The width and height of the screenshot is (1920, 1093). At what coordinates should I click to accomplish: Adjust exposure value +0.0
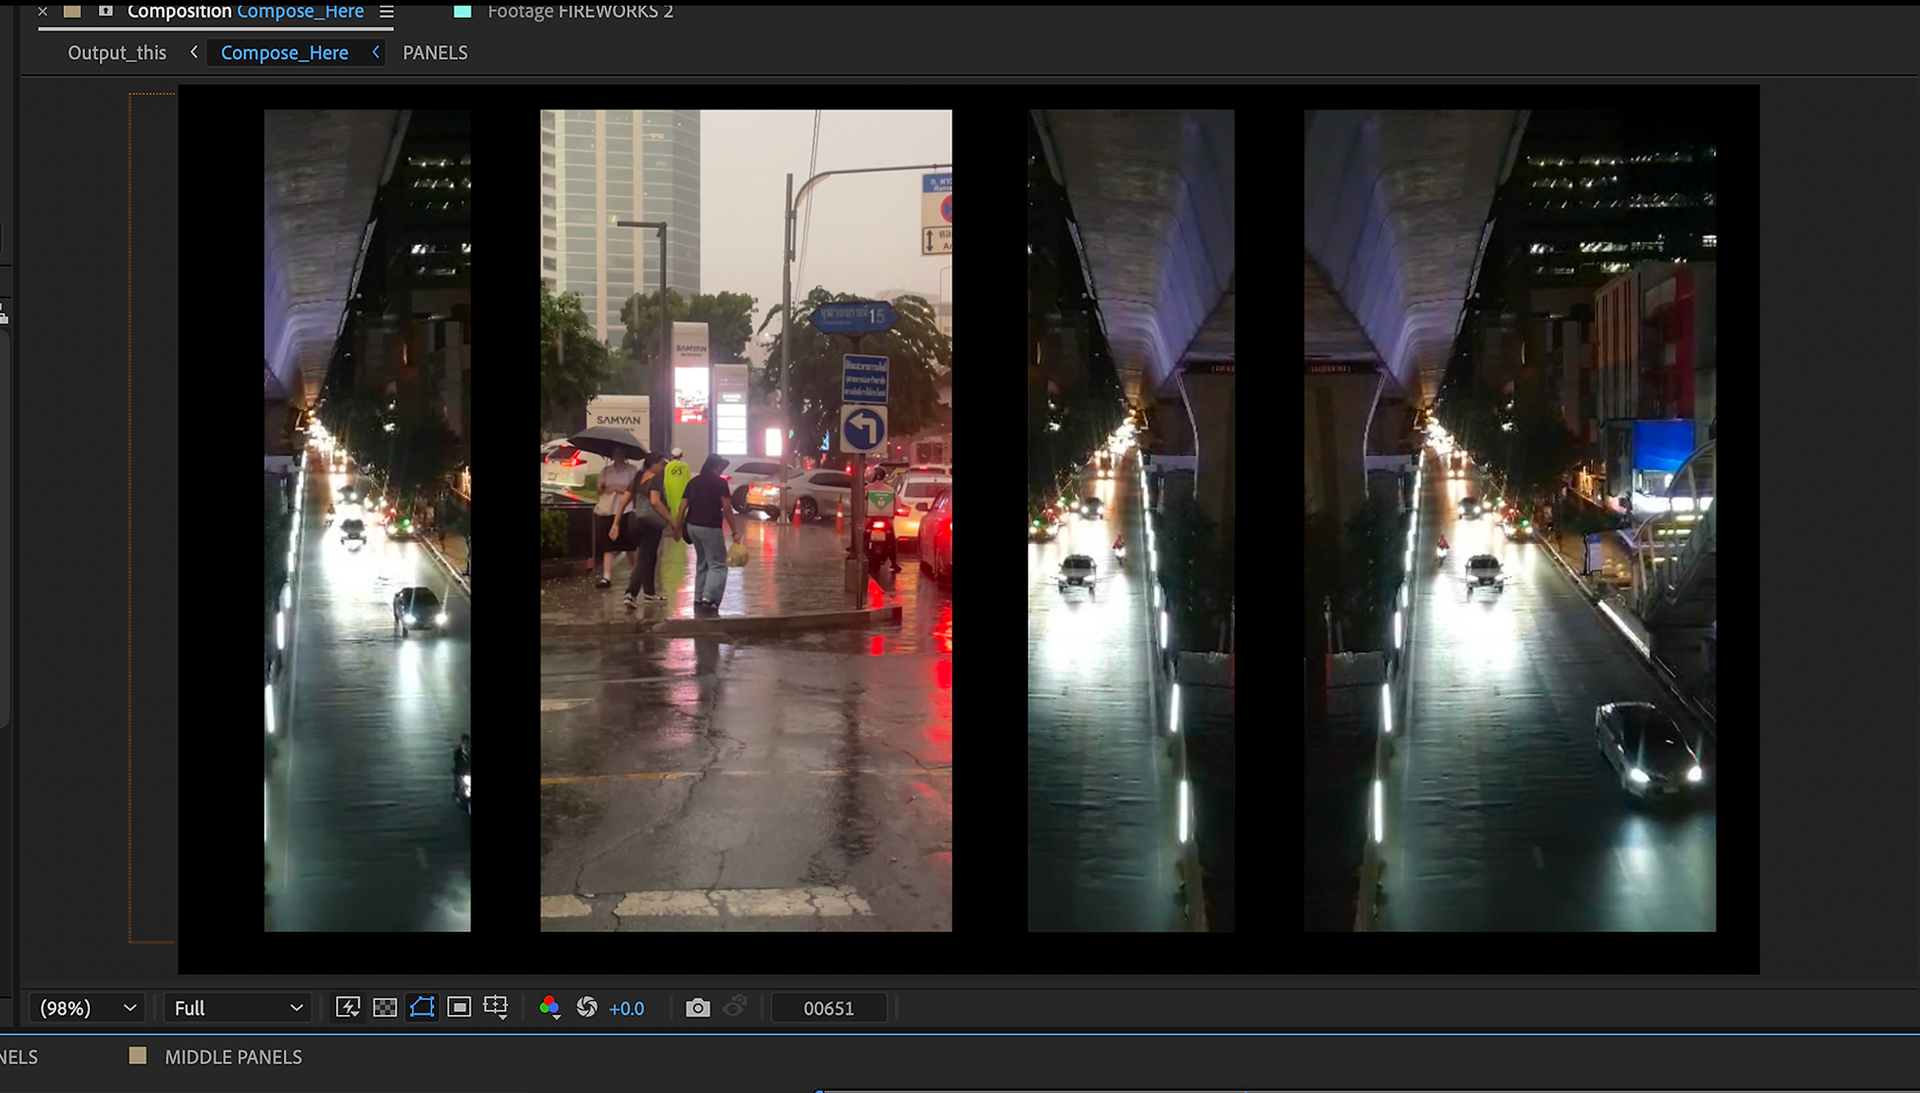[x=627, y=1009]
